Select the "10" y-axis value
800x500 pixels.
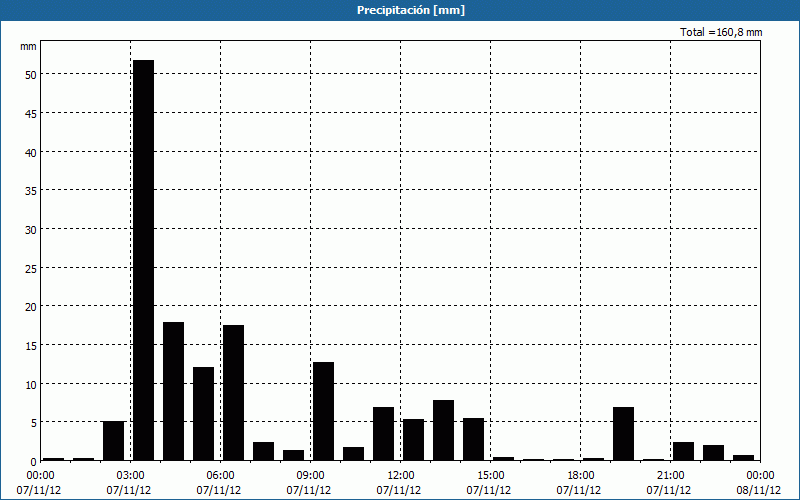tap(31, 385)
